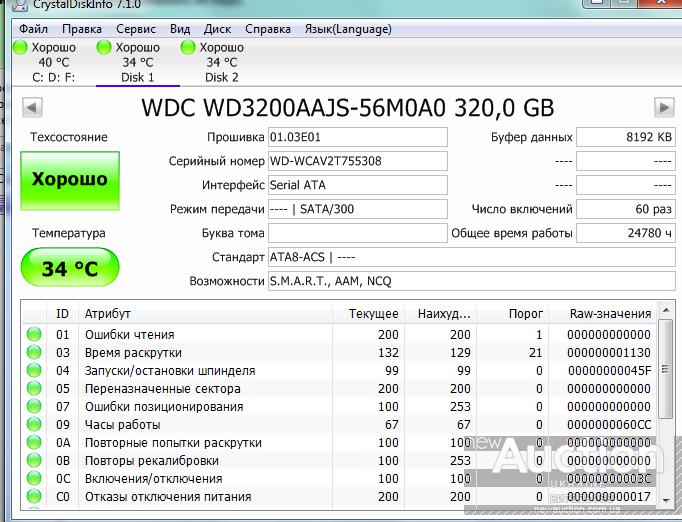Click the status dot for Ошибки чтения
This screenshot has height=522, width=682.
[34, 334]
